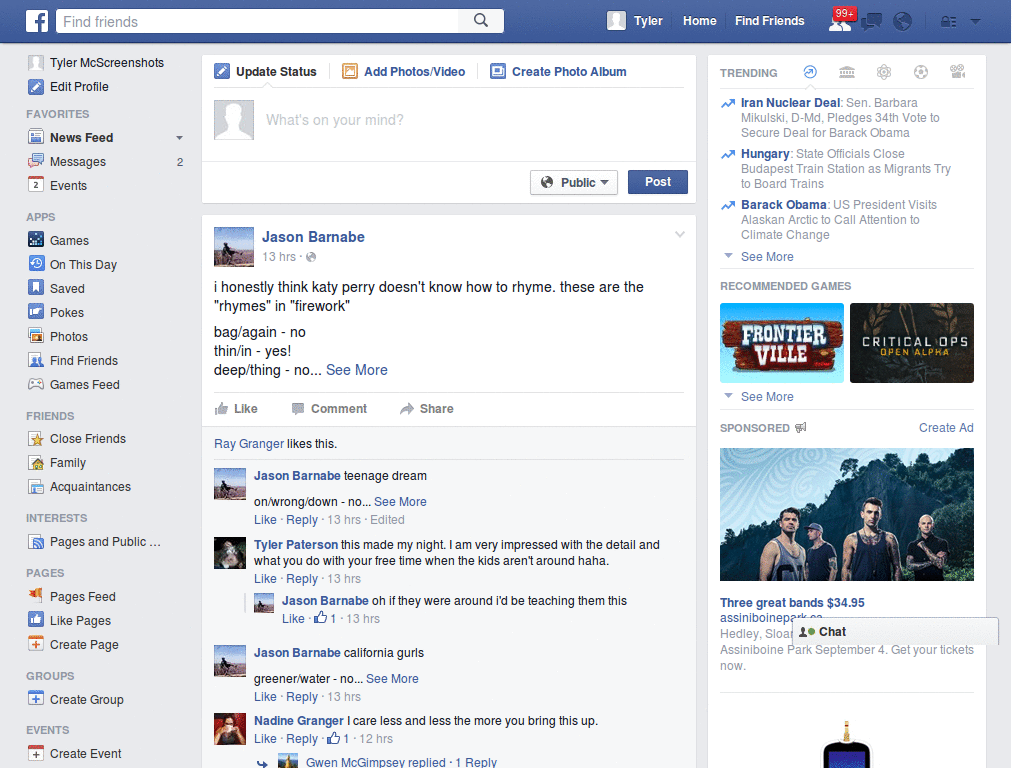The image size is (1024, 768).
Task: Open Find Friends in top bar
Action: 769,21
